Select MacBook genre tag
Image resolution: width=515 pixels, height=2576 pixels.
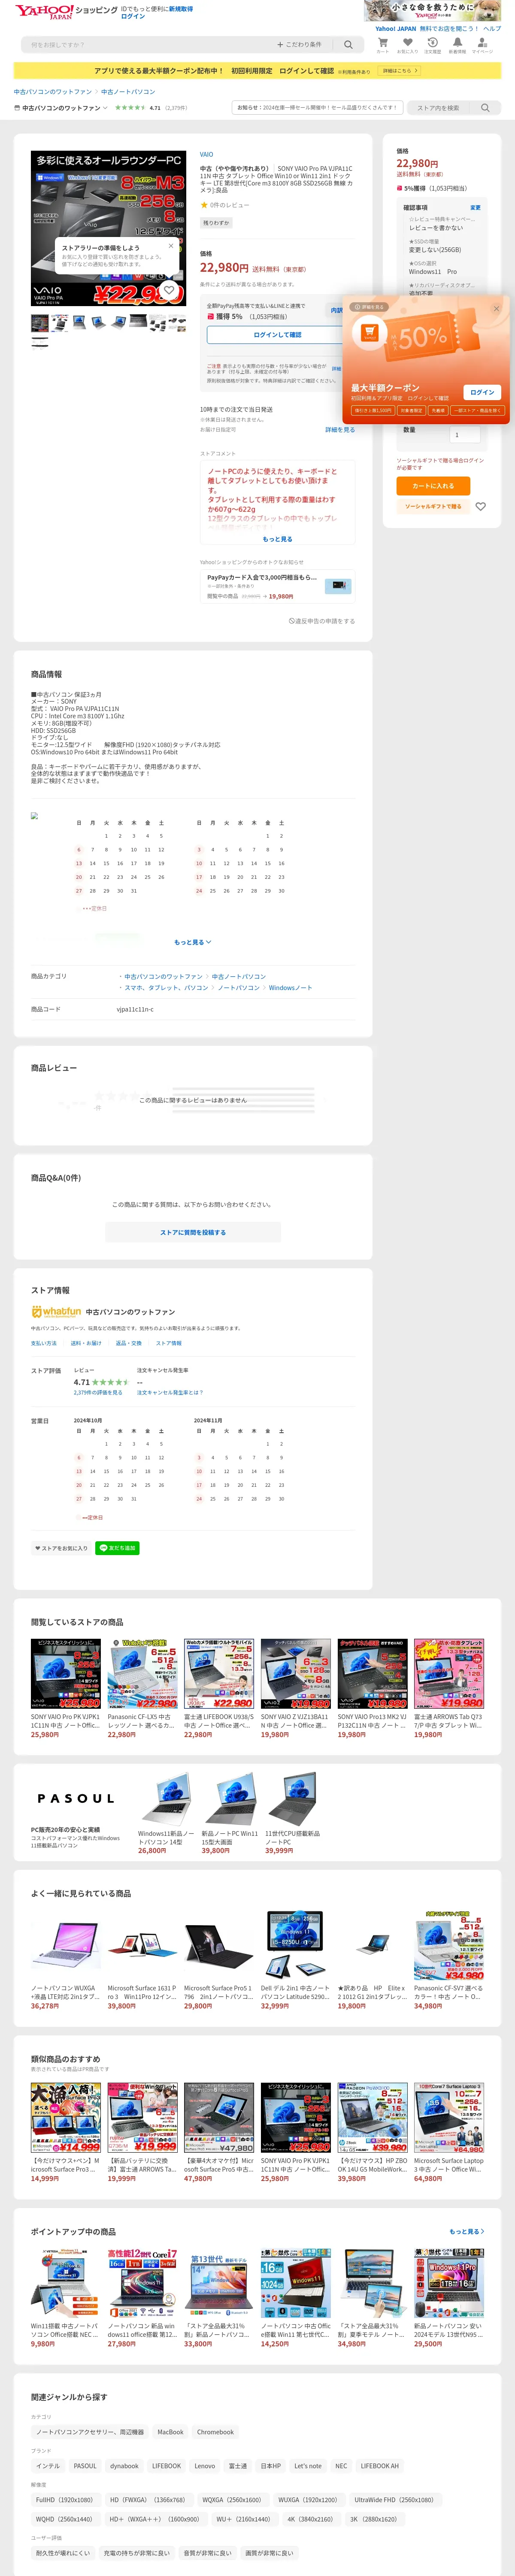tap(171, 2432)
